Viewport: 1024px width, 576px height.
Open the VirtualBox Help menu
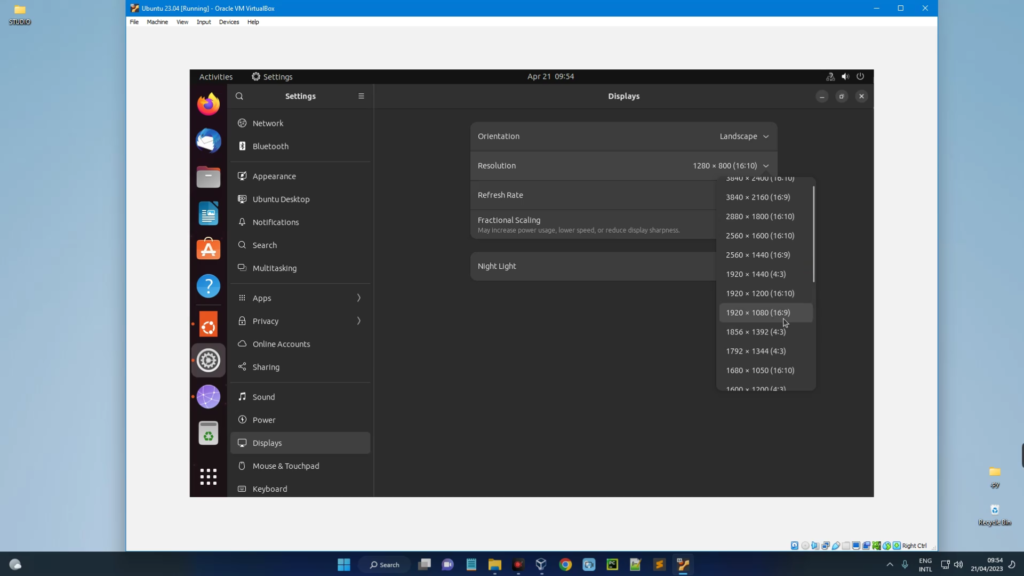click(x=253, y=22)
